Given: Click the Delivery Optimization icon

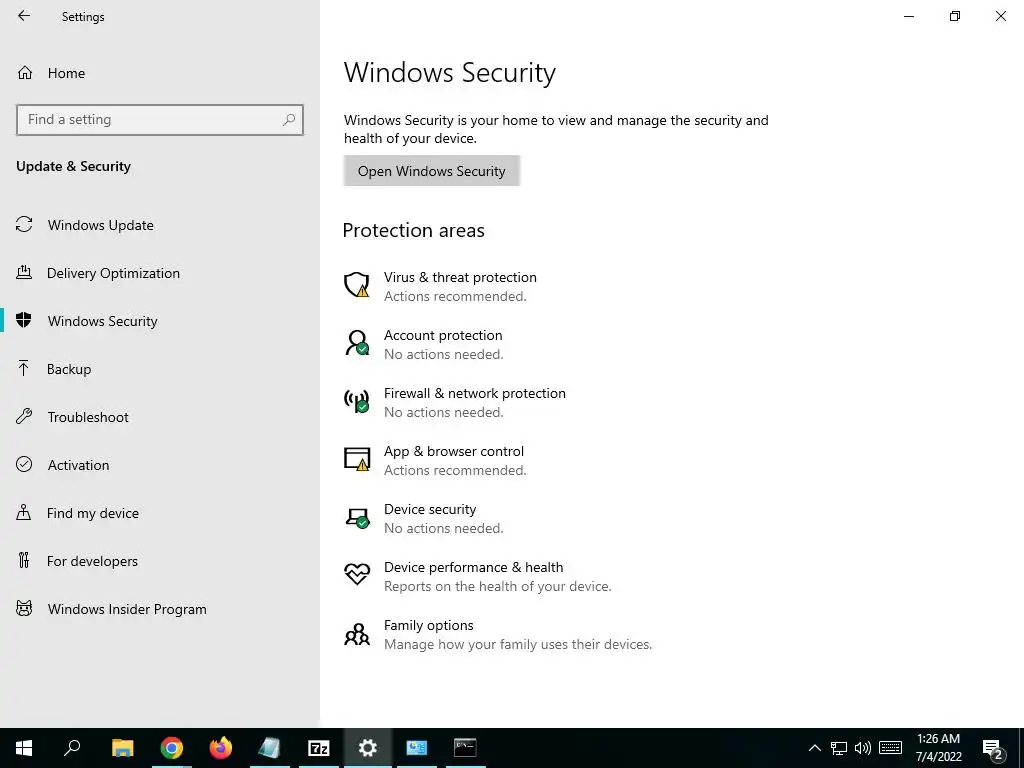Looking at the screenshot, I should (x=24, y=272).
